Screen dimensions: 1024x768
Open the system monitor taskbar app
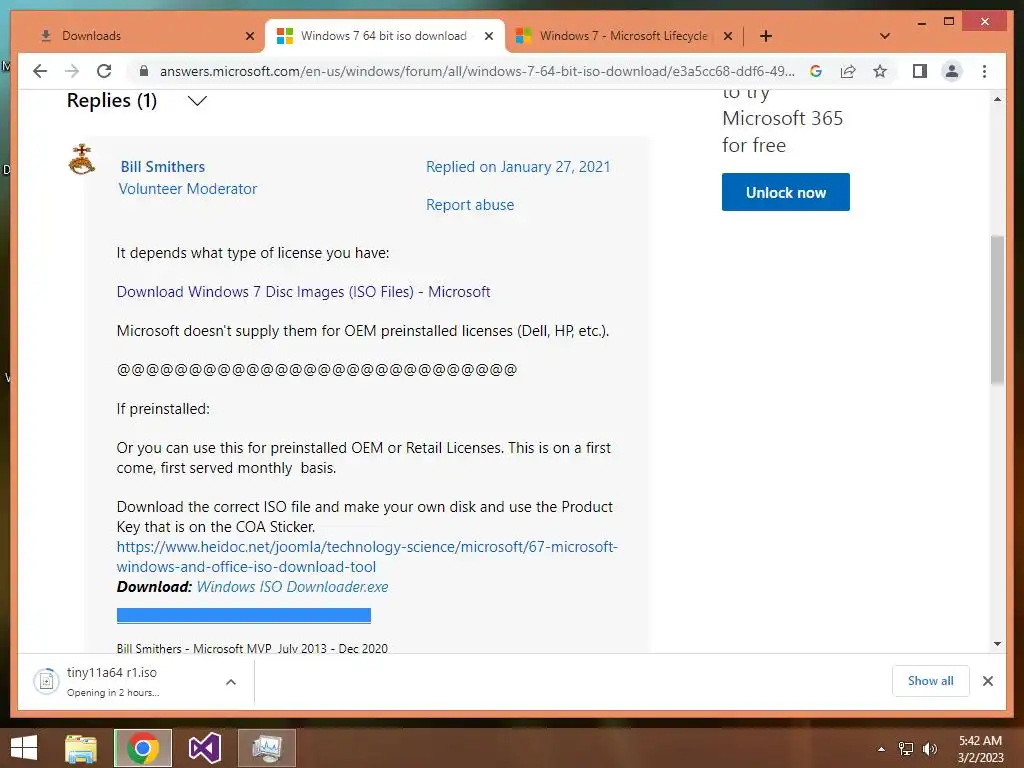coord(267,748)
